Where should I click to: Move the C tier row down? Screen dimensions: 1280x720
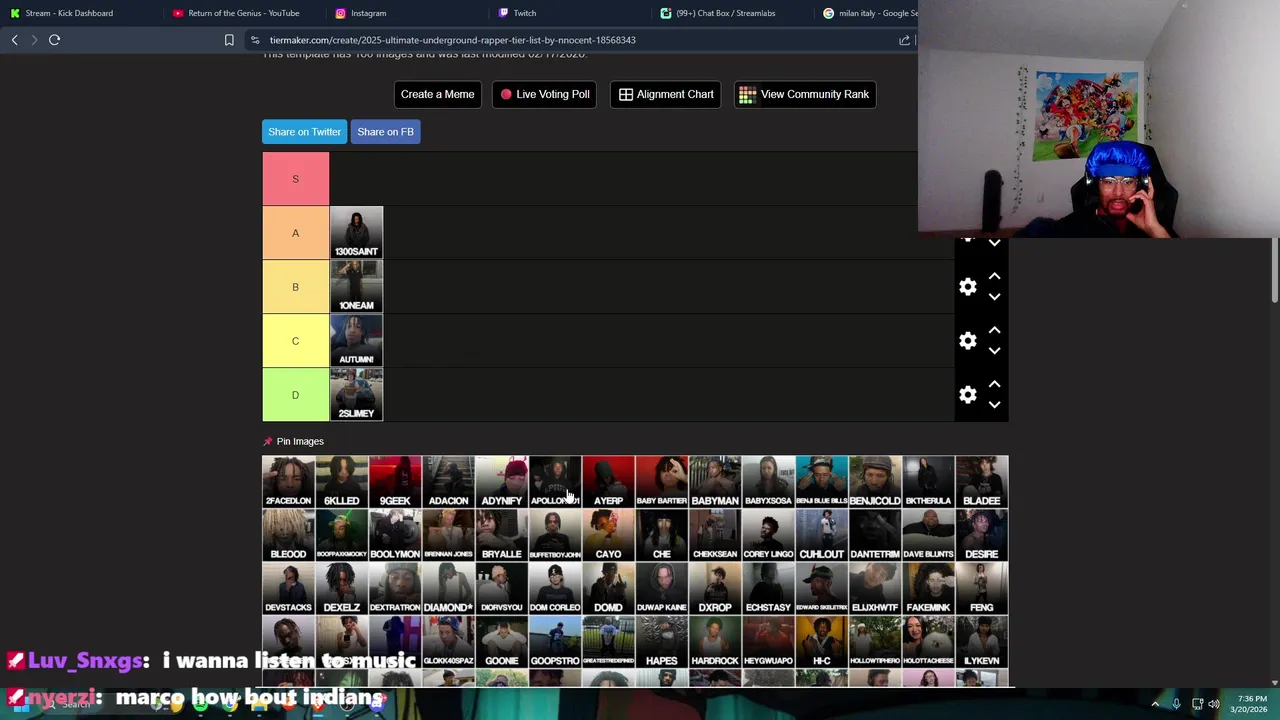point(994,351)
